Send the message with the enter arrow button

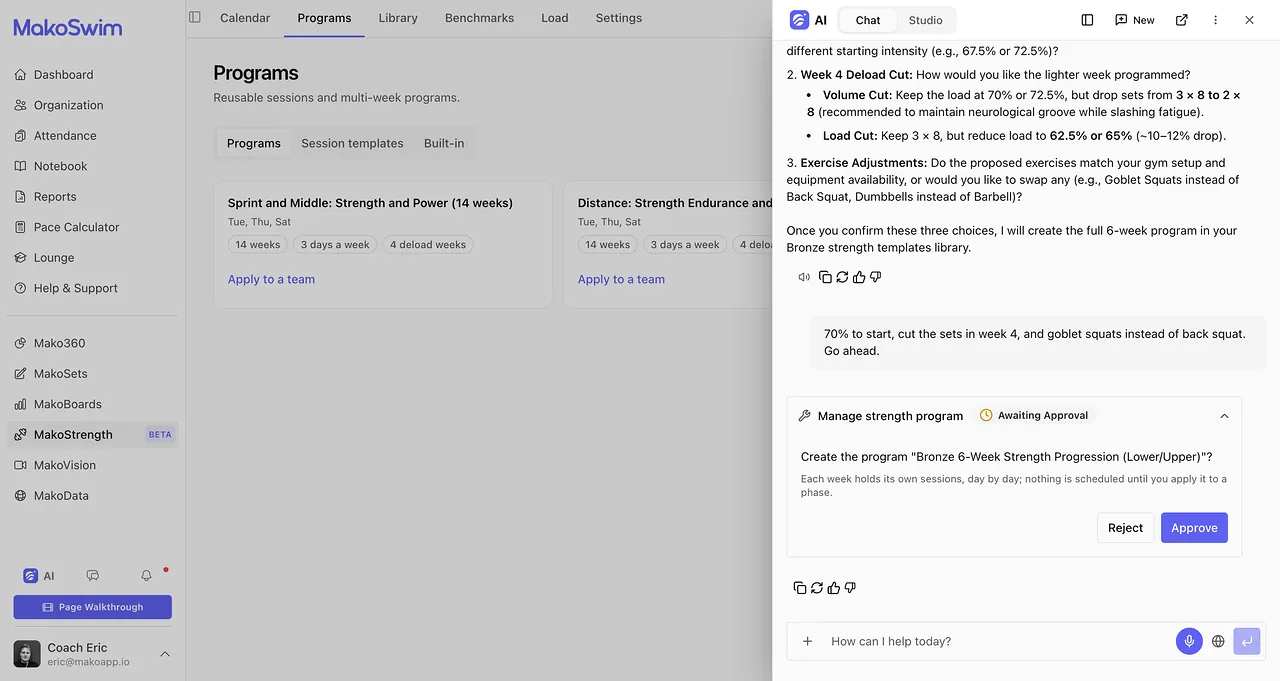(1247, 641)
